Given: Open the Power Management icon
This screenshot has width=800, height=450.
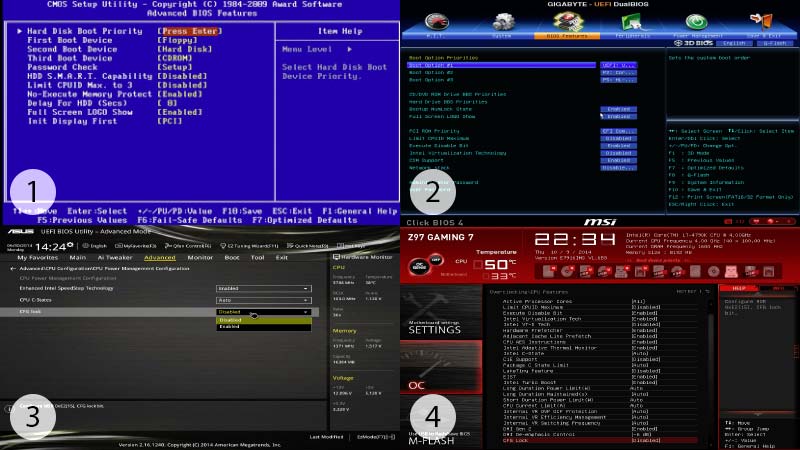Looking at the screenshot, I should click(x=697, y=23).
